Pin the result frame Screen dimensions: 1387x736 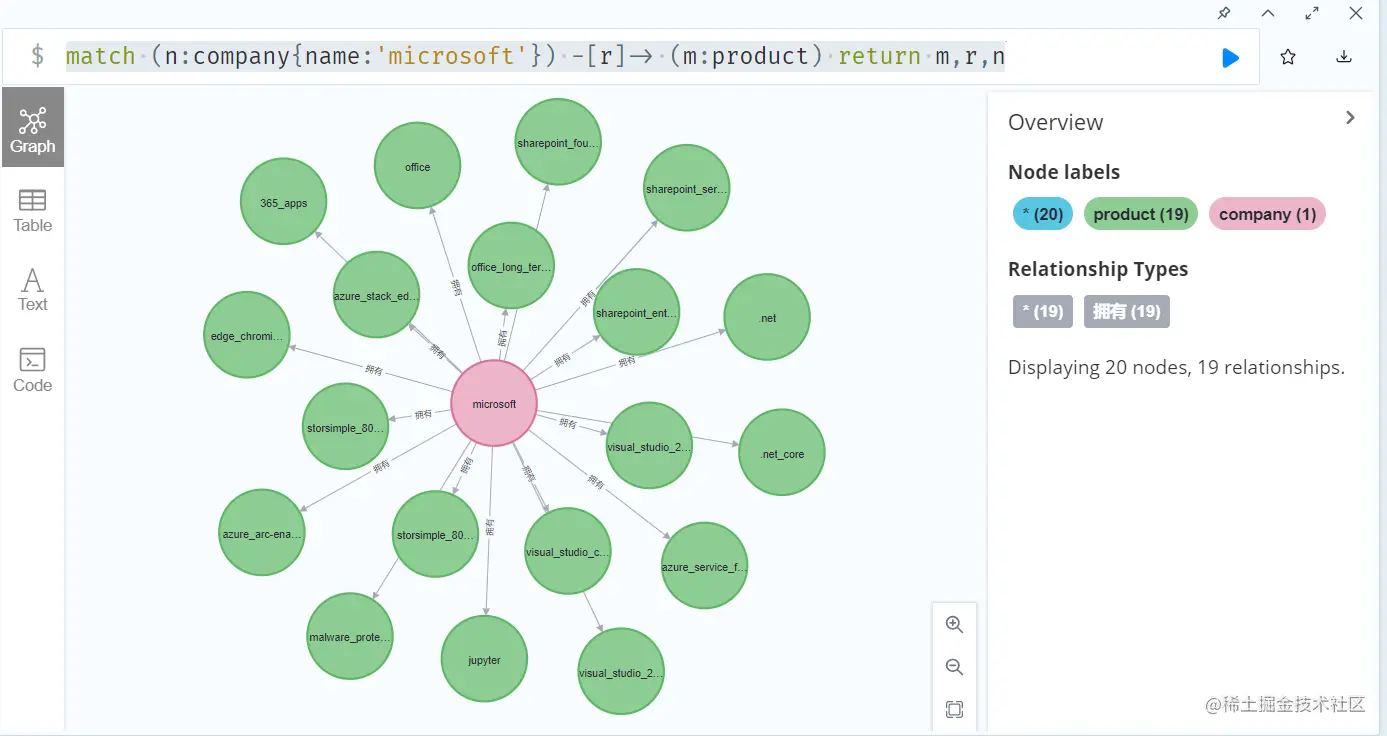tap(1224, 13)
